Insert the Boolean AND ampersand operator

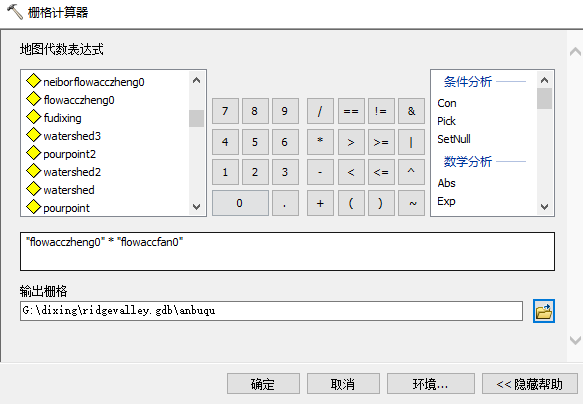[411, 111]
